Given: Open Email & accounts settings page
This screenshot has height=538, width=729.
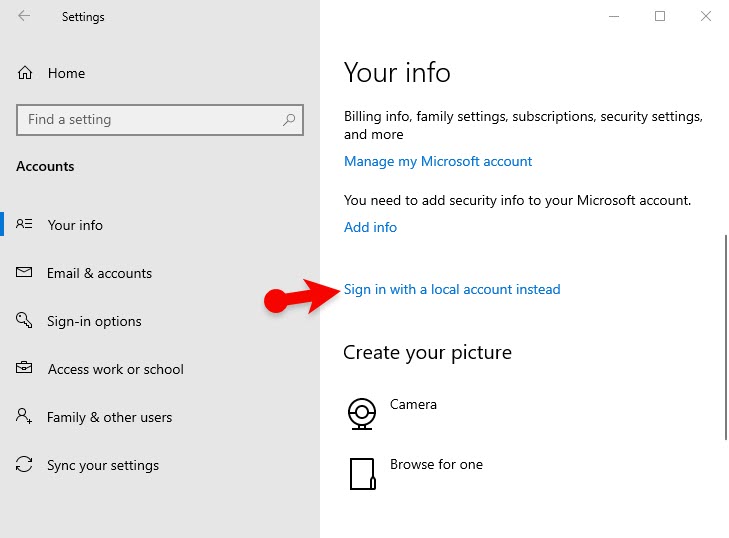Looking at the screenshot, I should pyautogui.click(x=99, y=273).
